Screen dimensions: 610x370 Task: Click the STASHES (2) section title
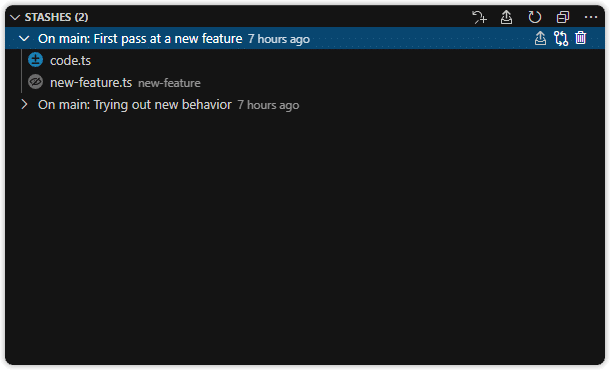[x=56, y=17]
